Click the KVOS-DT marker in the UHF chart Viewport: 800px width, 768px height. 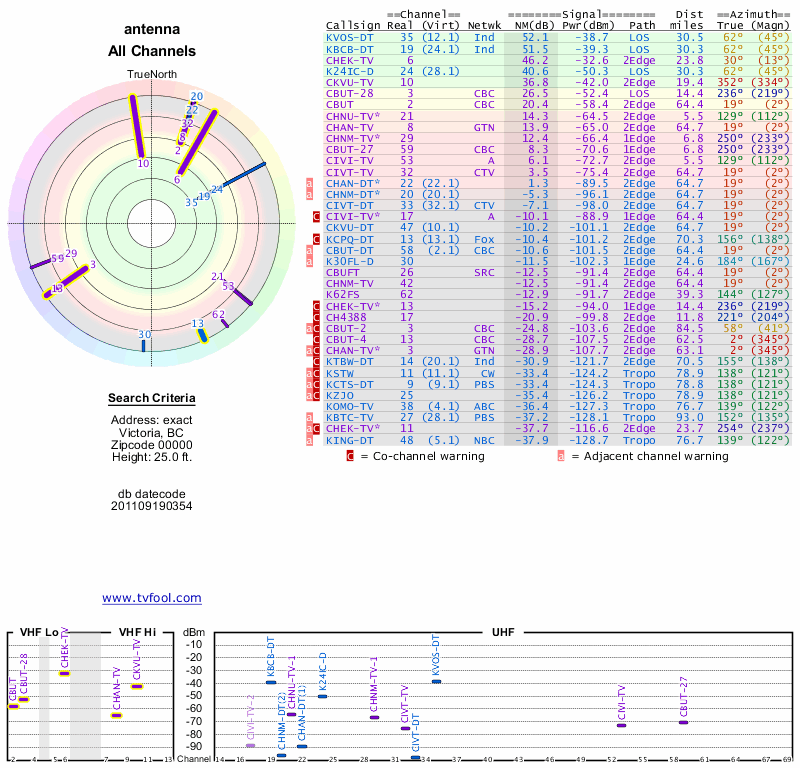[x=436, y=681]
